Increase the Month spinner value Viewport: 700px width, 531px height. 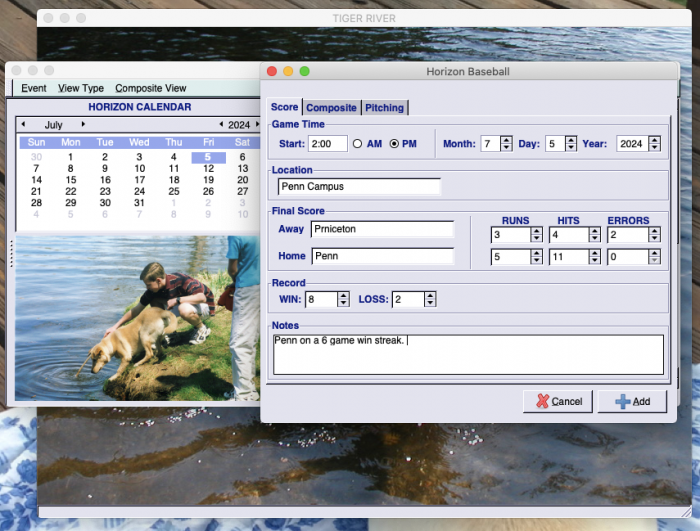tap(506, 140)
